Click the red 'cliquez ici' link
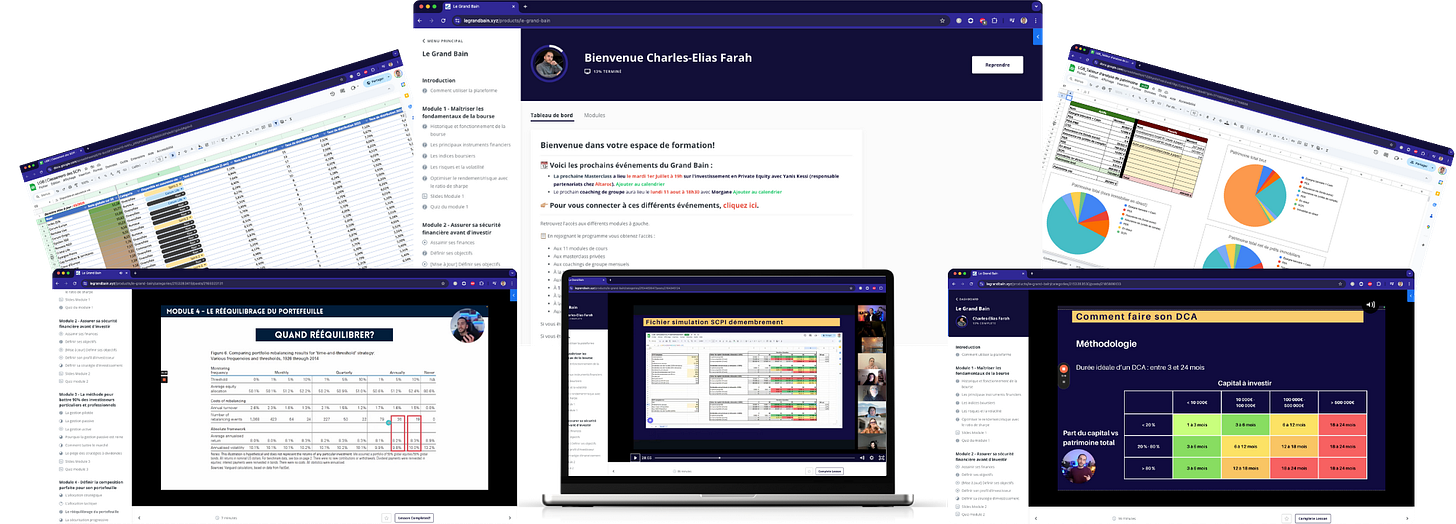Image resolution: width=1456 pixels, height=524 pixels. tap(740, 205)
